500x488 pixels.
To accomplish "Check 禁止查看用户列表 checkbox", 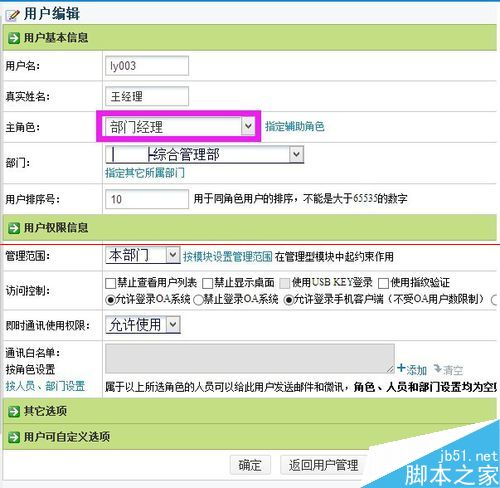I will pyautogui.click(x=110, y=284).
